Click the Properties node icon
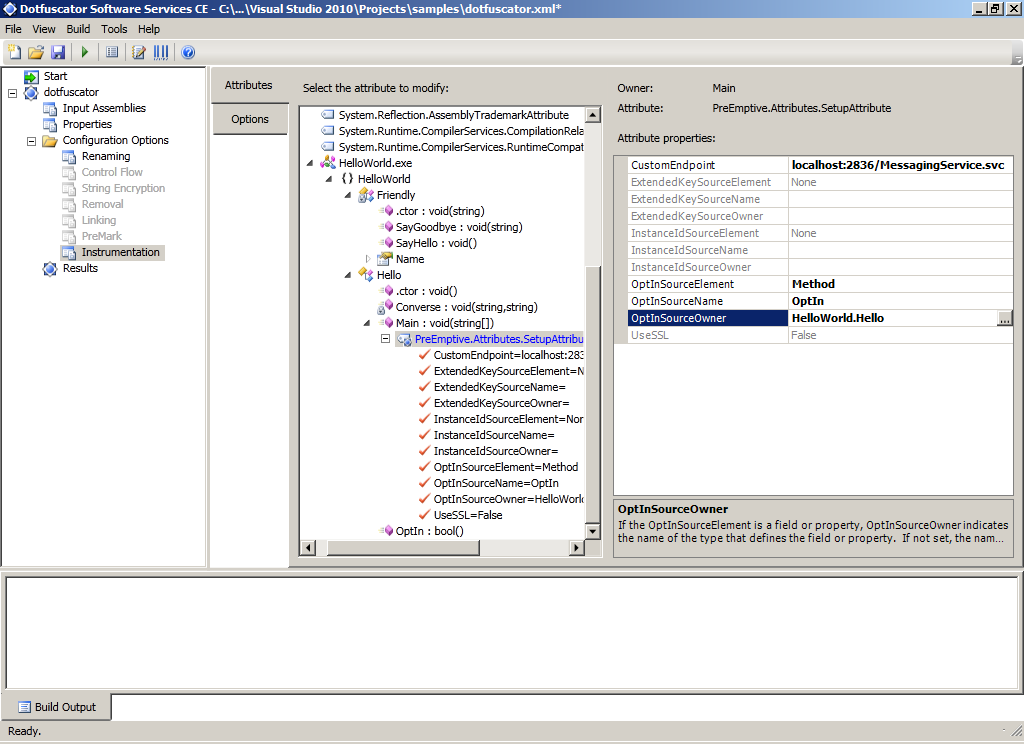 [x=50, y=125]
